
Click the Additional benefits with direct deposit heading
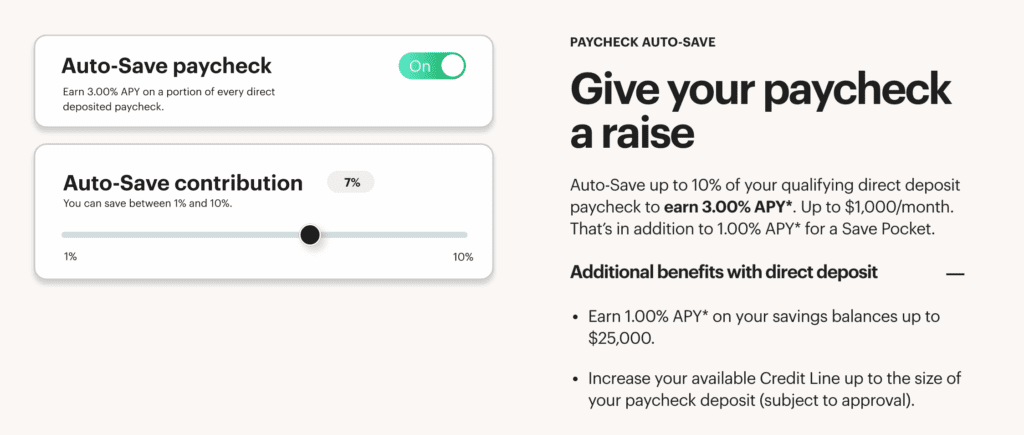tap(724, 272)
